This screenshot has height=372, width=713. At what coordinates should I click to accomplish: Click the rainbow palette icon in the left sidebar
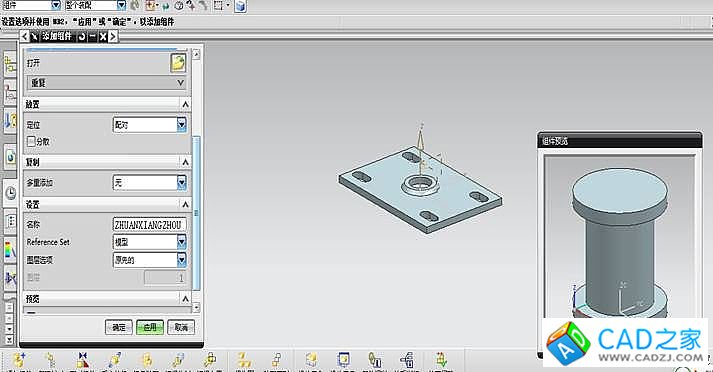point(10,251)
